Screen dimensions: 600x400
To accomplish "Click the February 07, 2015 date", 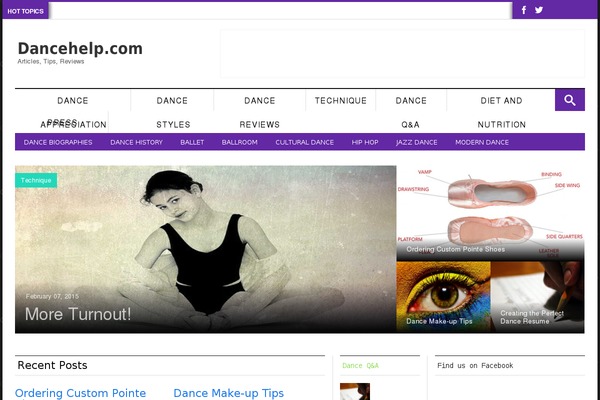I will coord(52,296).
